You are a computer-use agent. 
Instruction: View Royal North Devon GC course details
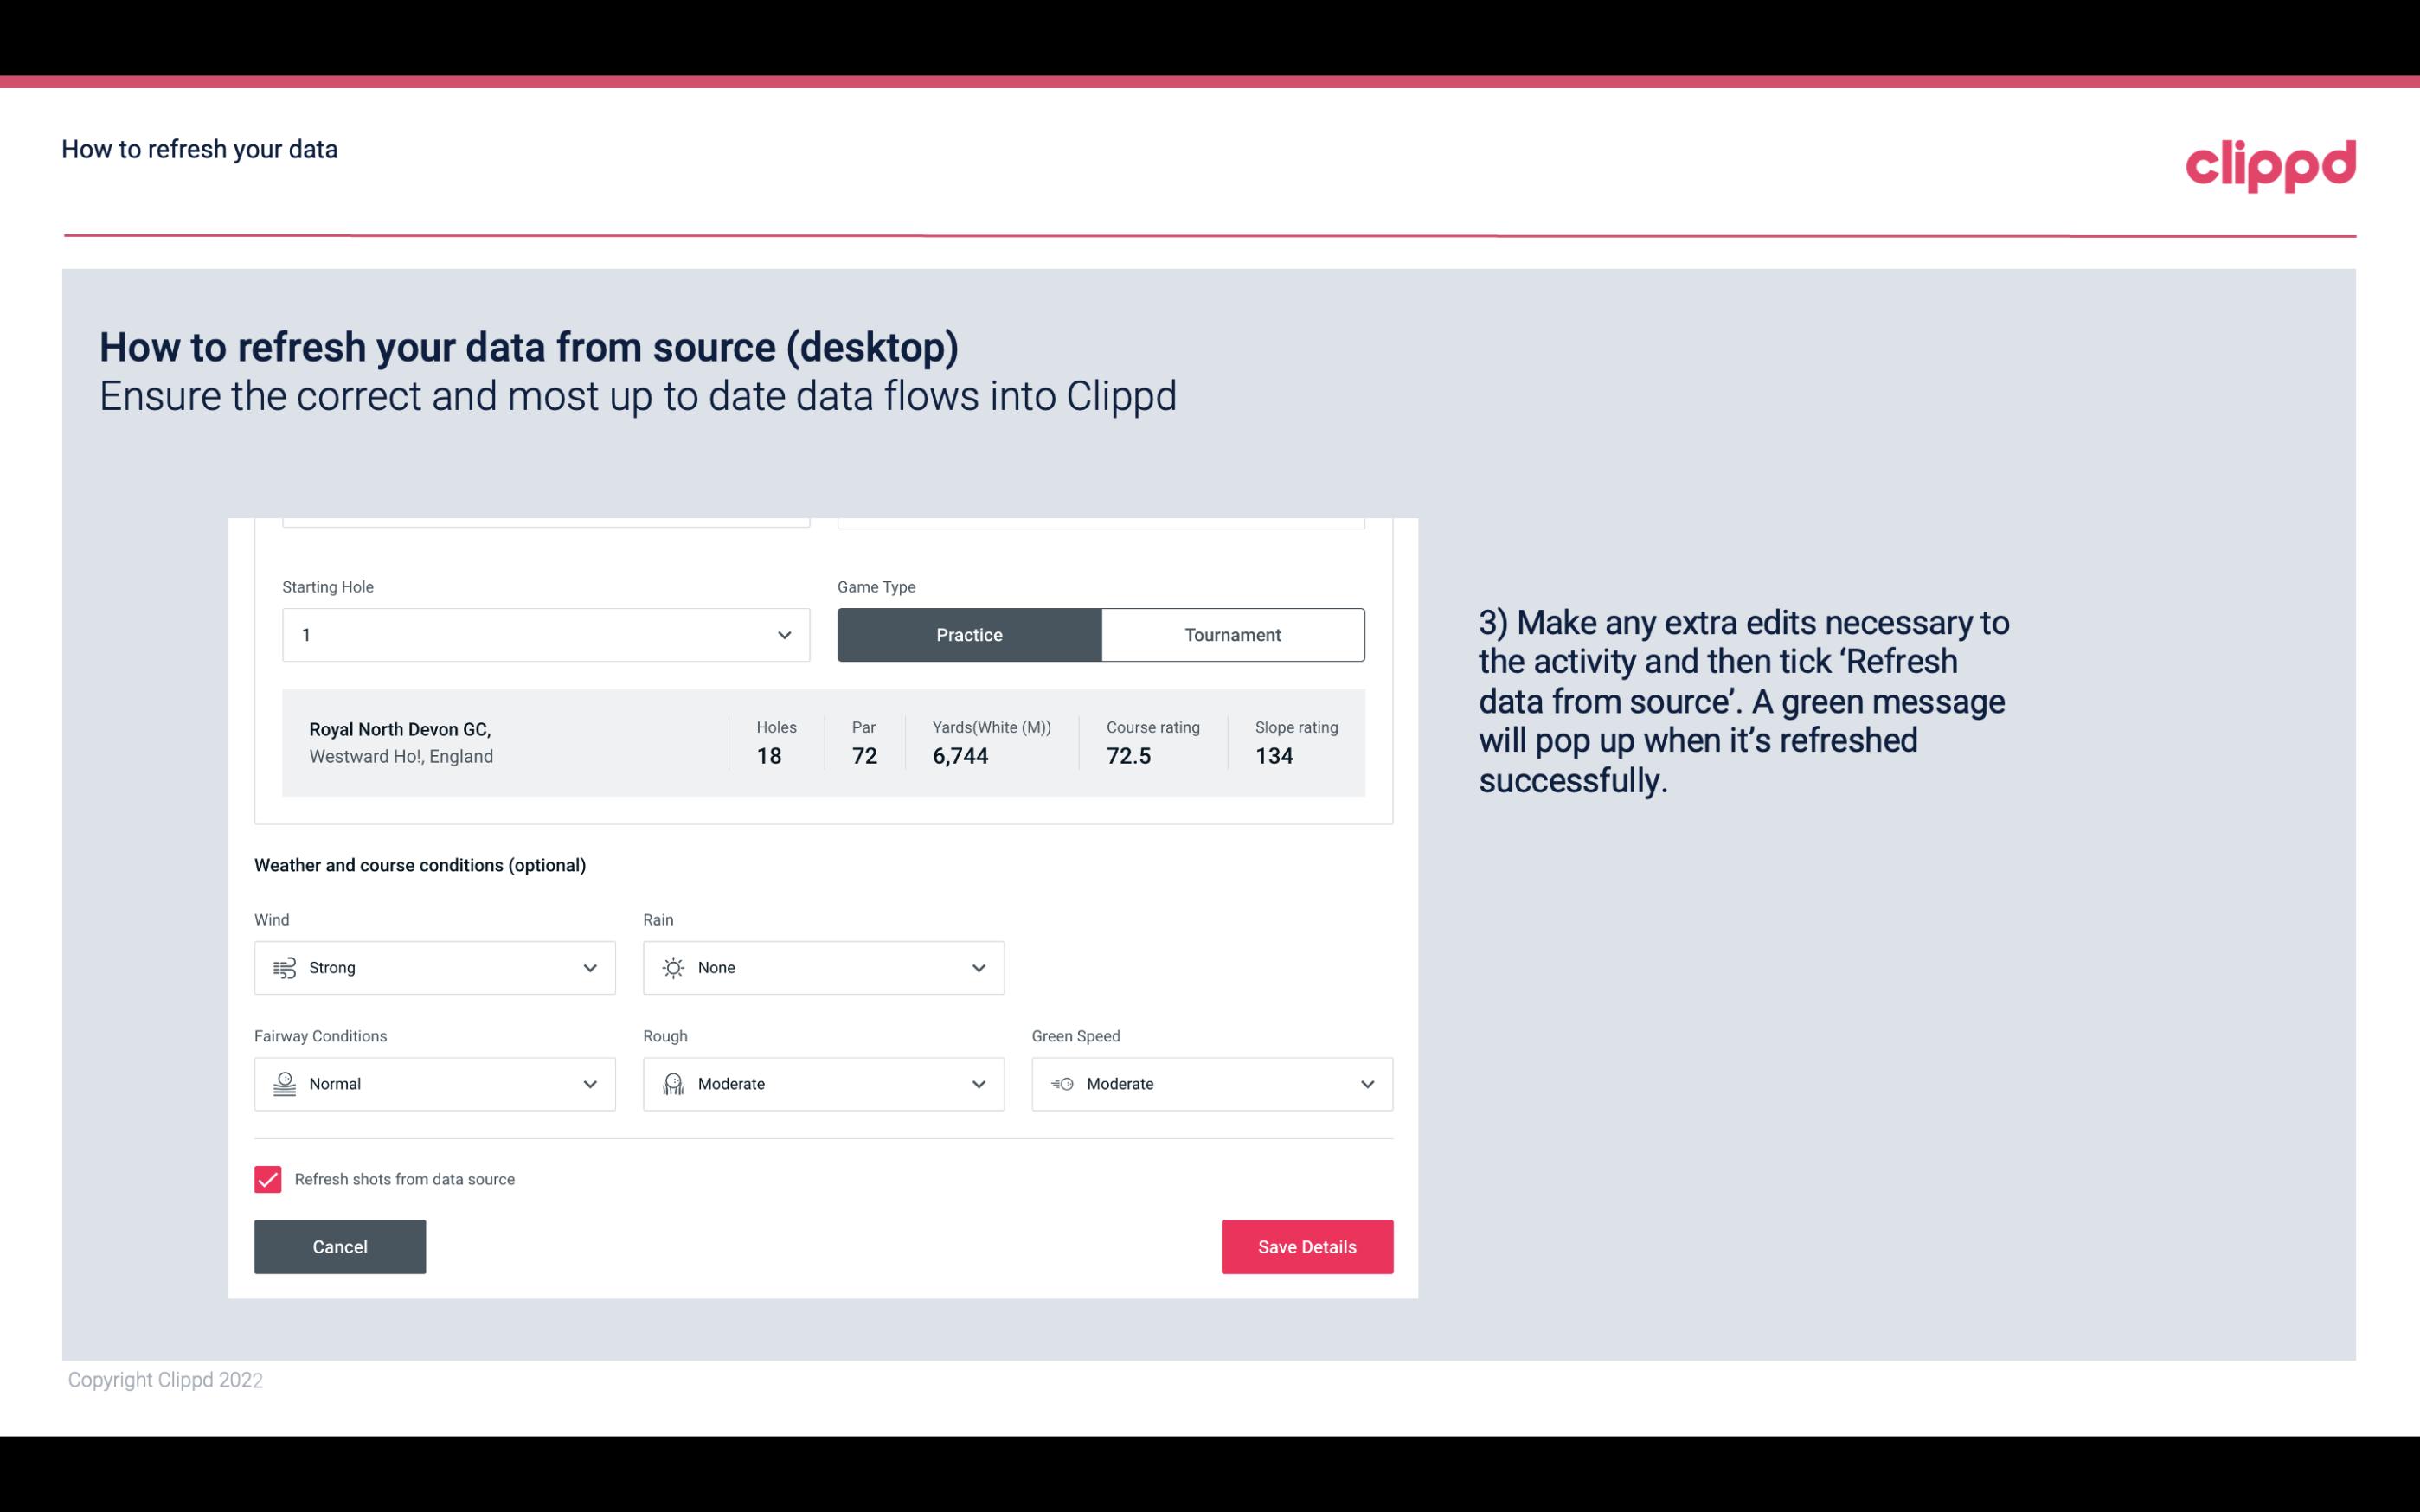click(824, 742)
